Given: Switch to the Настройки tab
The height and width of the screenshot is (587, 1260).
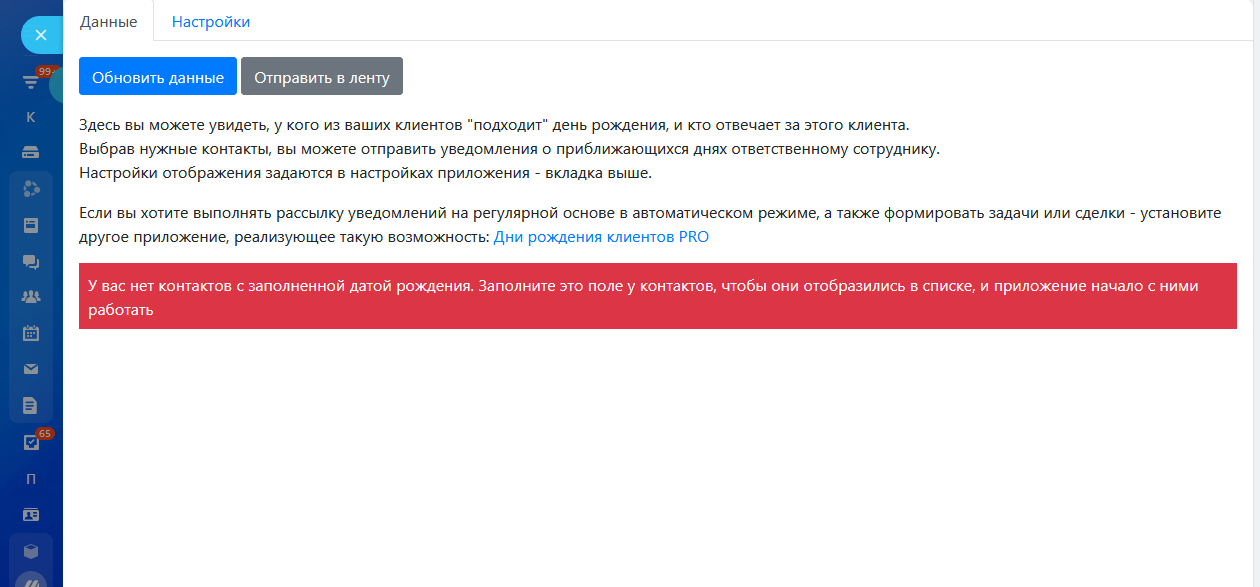Looking at the screenshot, I should [x=211, y=21].
